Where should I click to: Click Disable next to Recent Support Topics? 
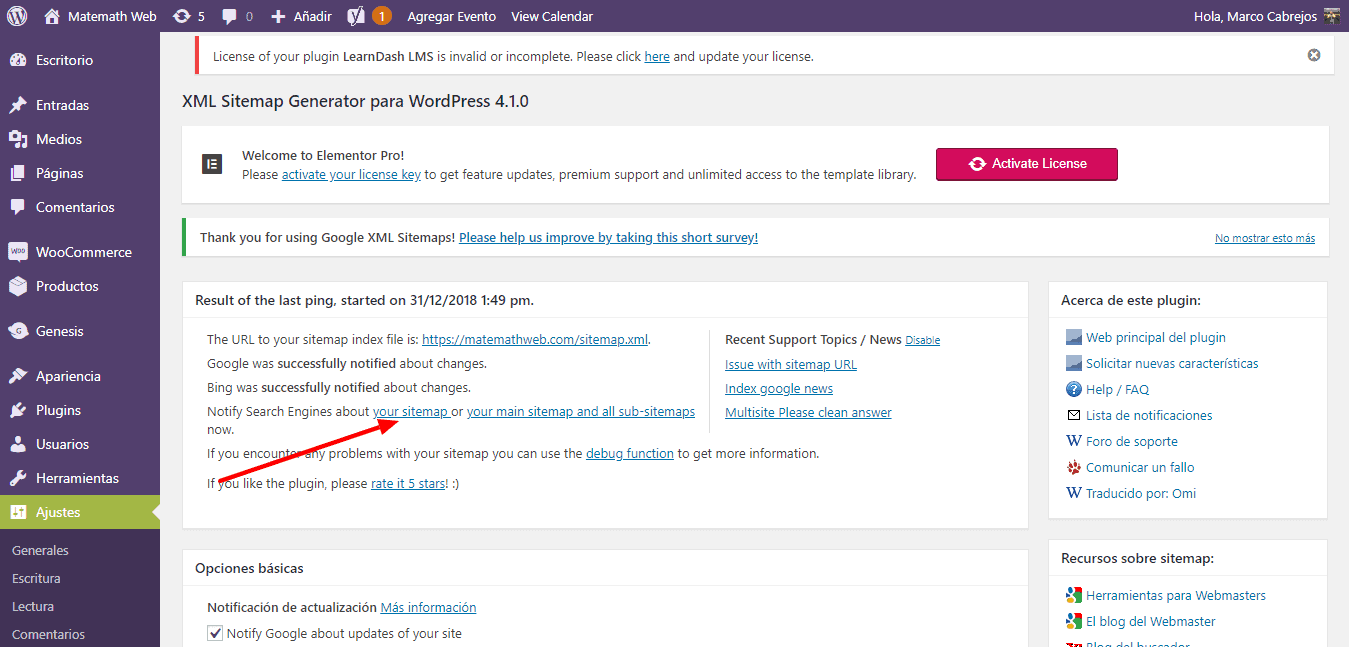click(923, 340)
